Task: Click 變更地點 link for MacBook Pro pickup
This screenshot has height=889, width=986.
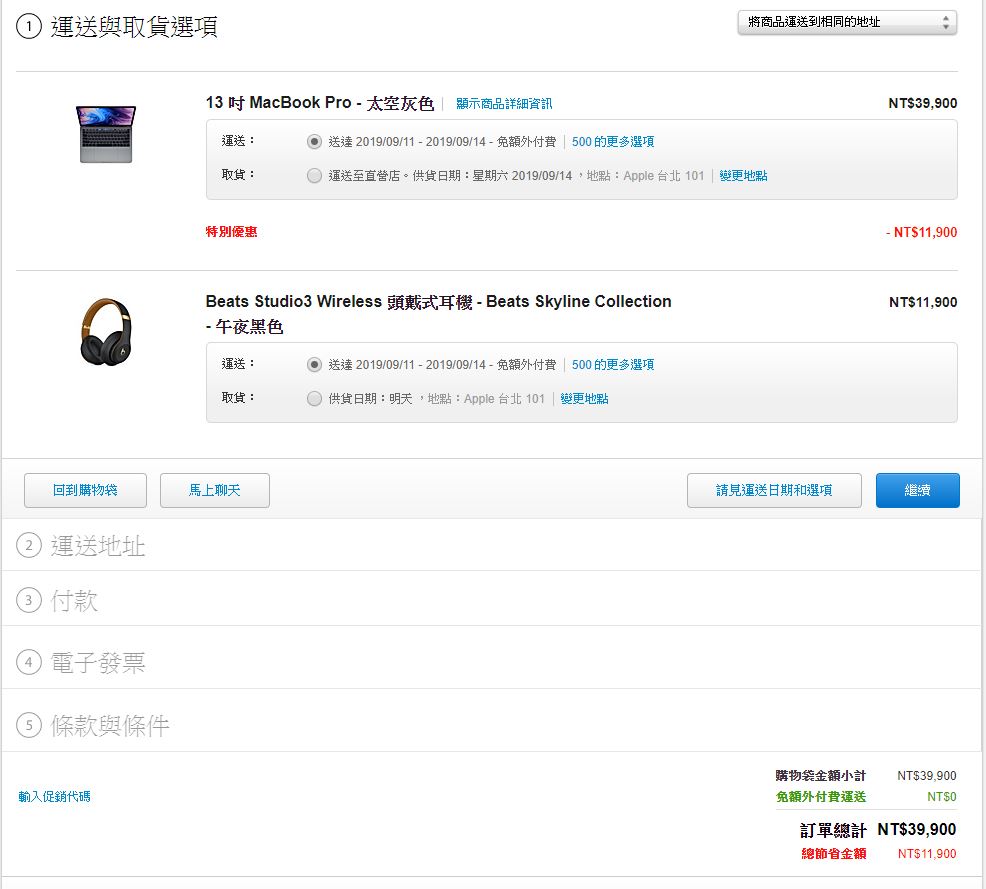Action: [743, 176]
